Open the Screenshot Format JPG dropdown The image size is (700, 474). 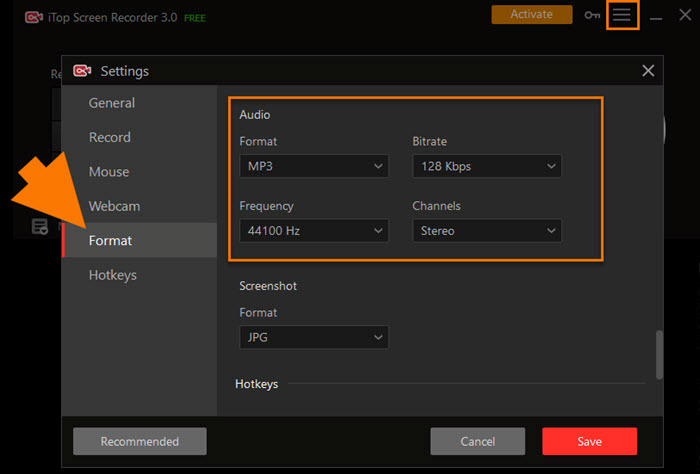pos(314,338)
